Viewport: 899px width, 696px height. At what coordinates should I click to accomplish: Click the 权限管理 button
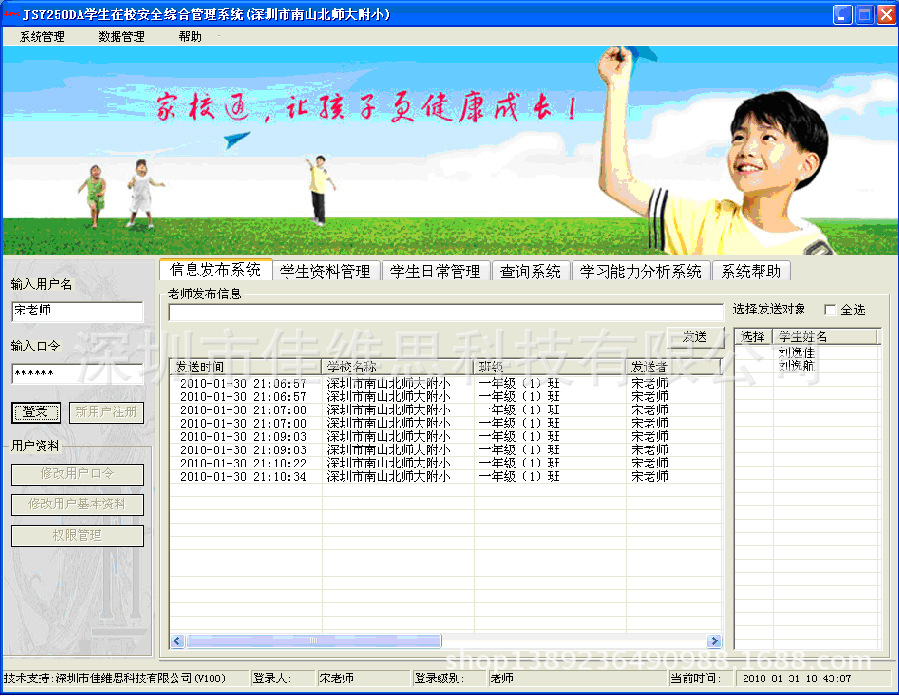click(x=77, y=536)
